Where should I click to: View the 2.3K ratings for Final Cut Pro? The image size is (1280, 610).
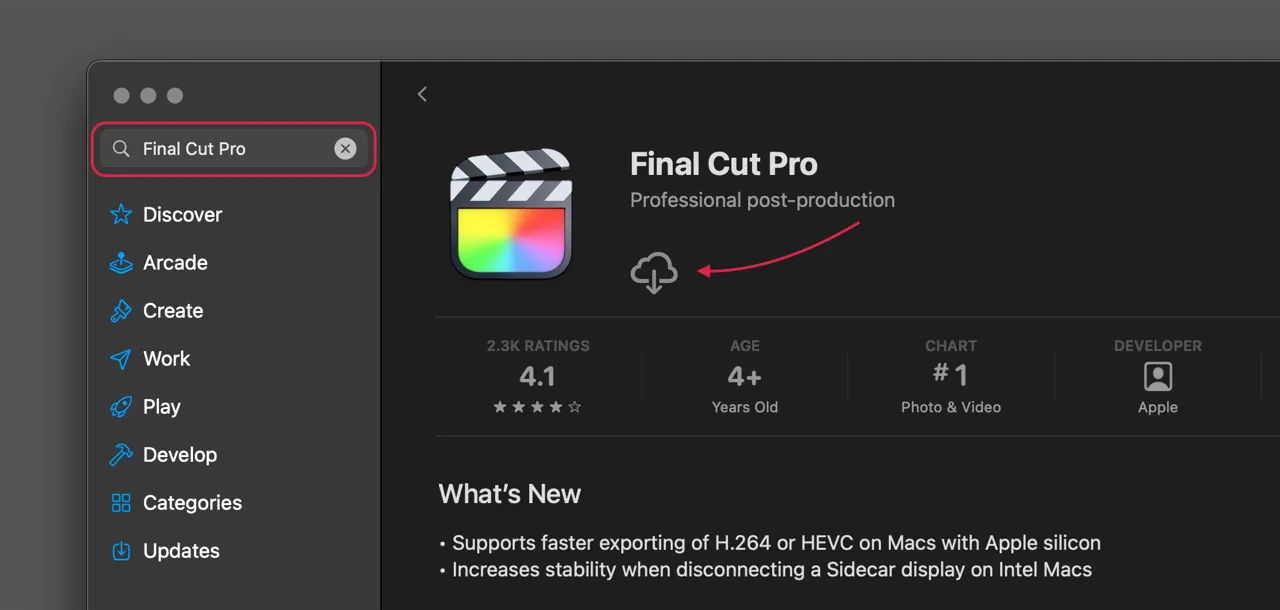point(537,375)
